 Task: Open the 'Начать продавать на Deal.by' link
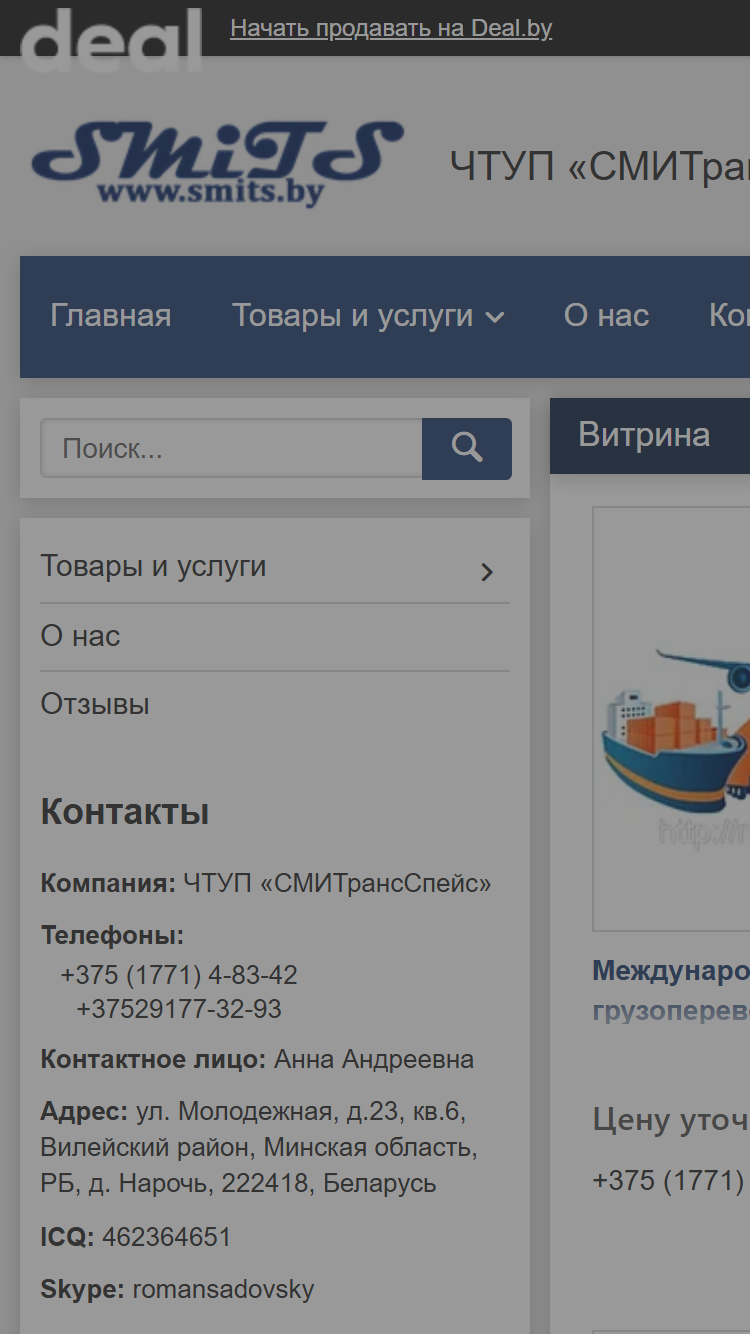(391, 28)
